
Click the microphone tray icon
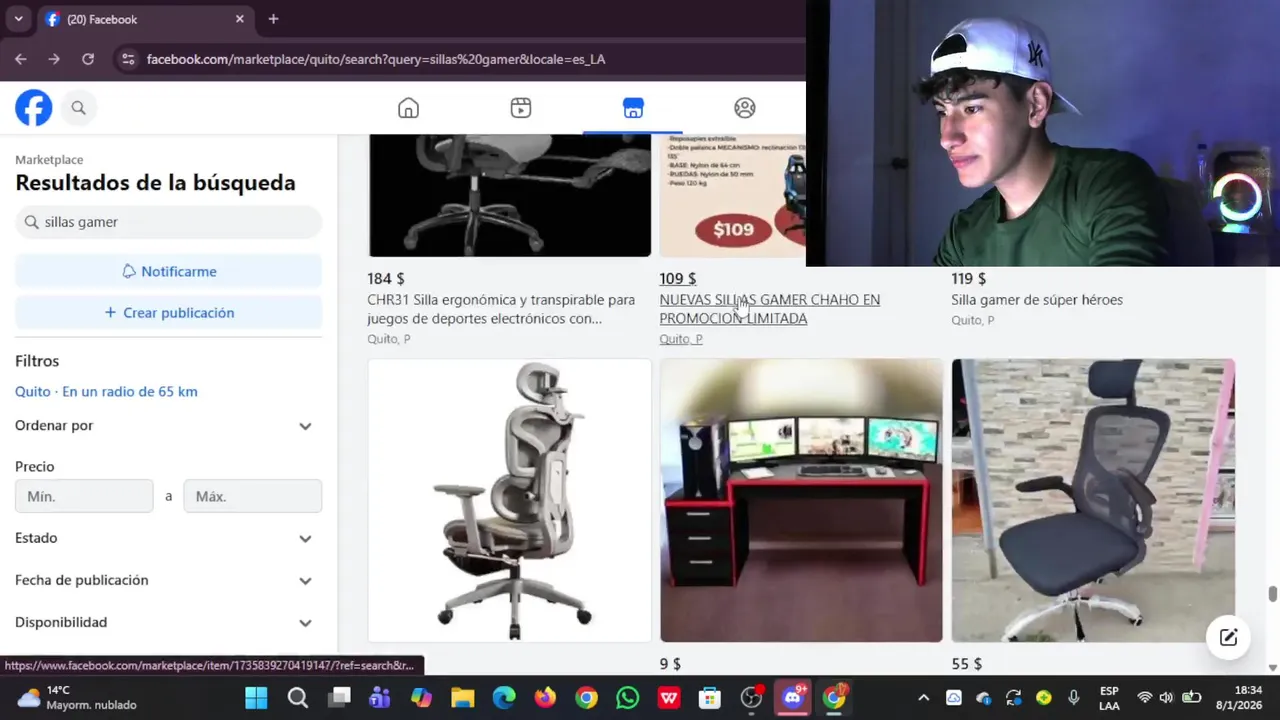pyautogui.click(x=1074, y=697)
